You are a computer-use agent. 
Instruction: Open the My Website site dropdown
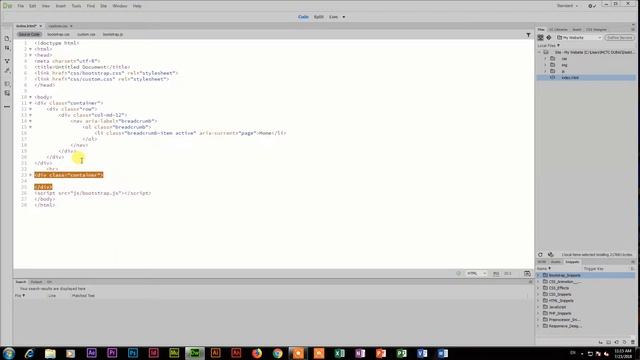pos(580,38)
